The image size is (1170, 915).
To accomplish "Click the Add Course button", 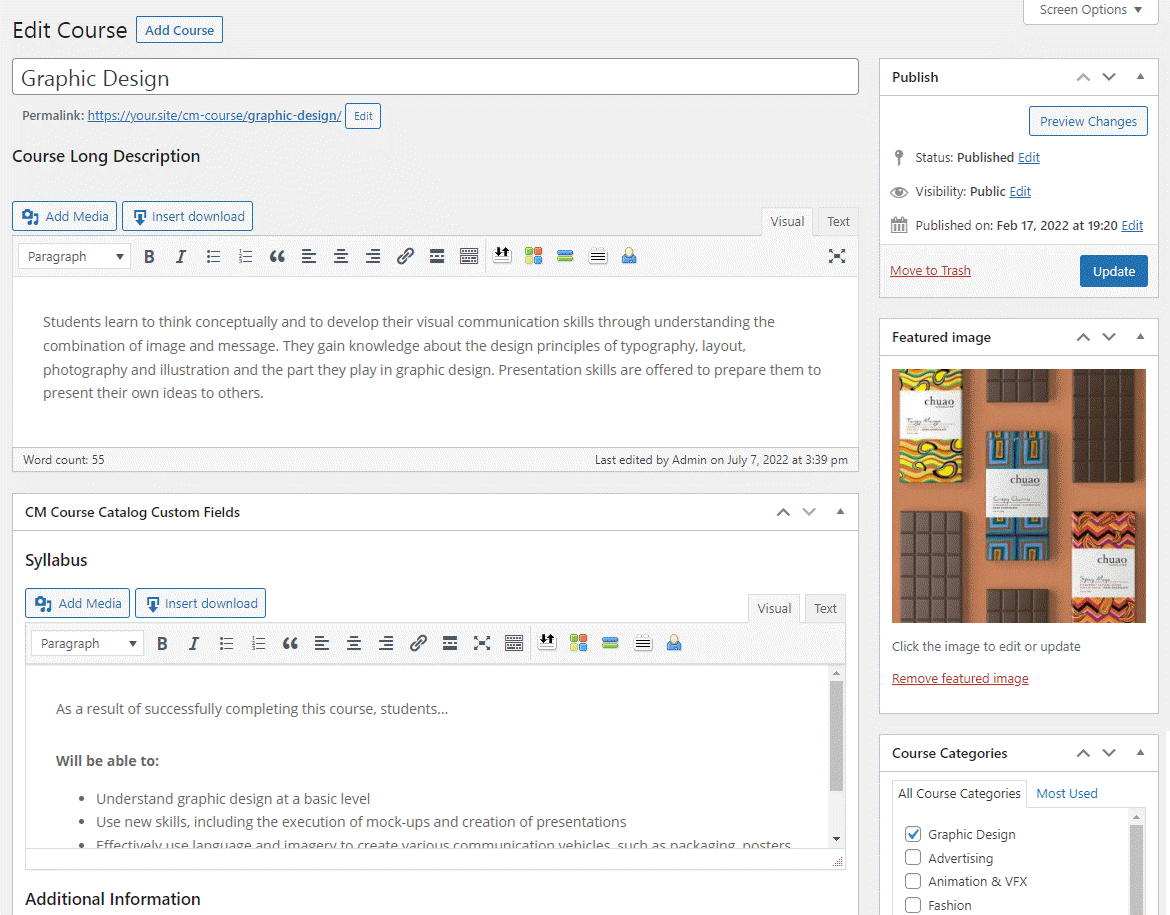I will click(x=180, y=30).
